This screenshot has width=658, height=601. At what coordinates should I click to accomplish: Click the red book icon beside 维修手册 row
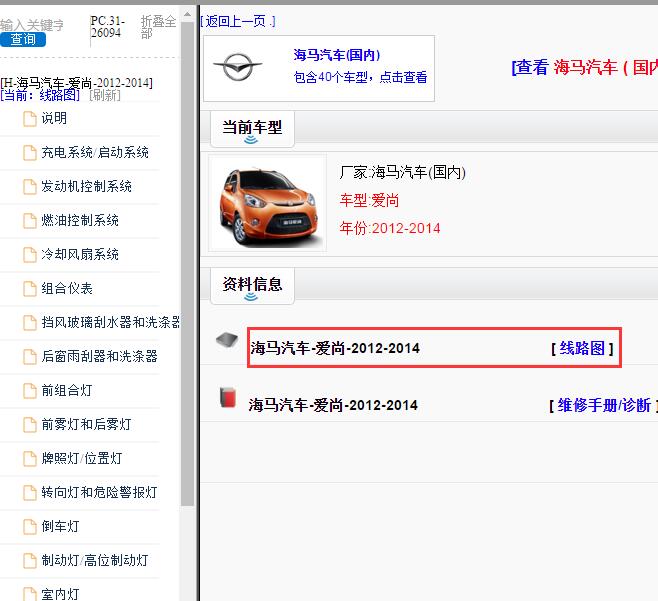(x=228, y=397)
